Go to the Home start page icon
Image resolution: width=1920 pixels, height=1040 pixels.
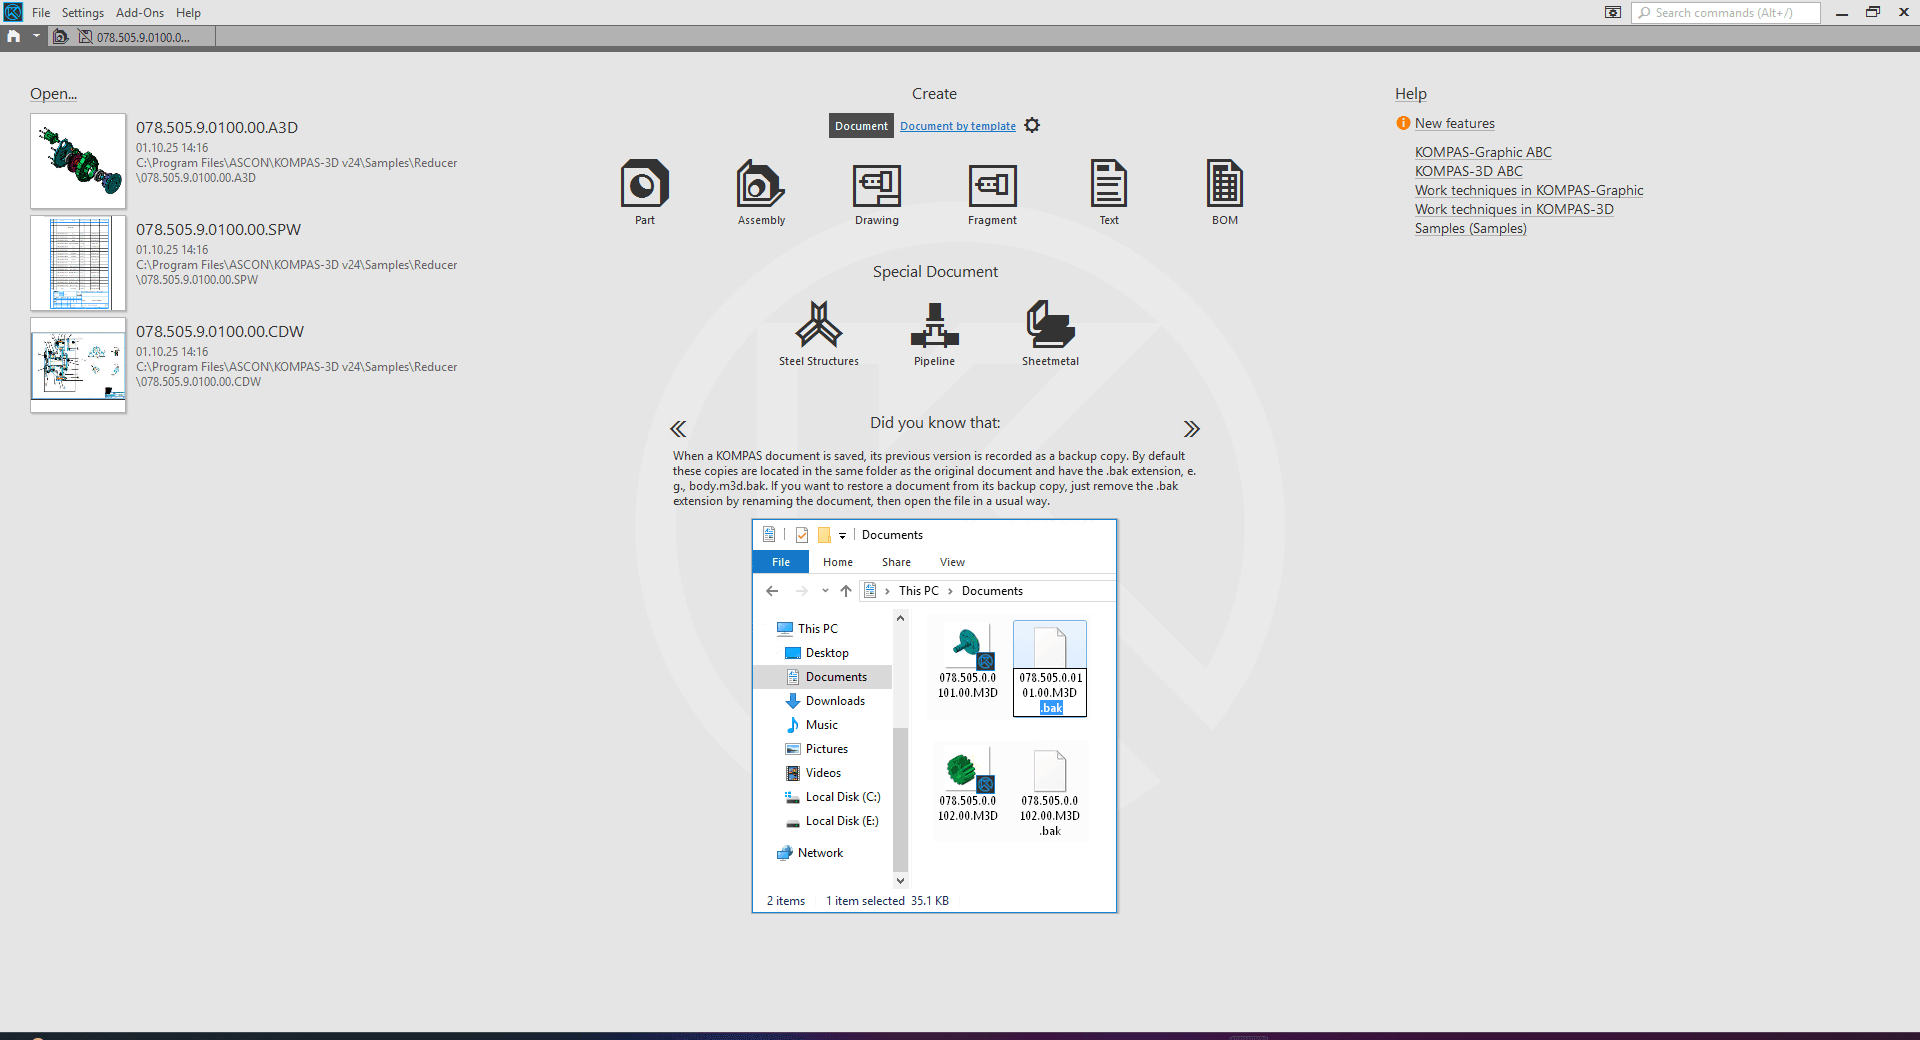click(x=14, y=36)
